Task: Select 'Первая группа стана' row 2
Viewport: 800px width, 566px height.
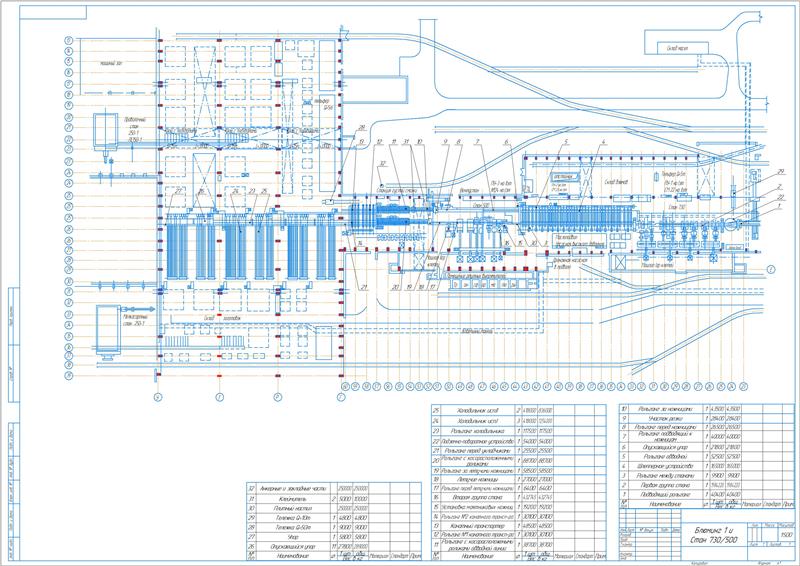Action: [x=665, y=485]
